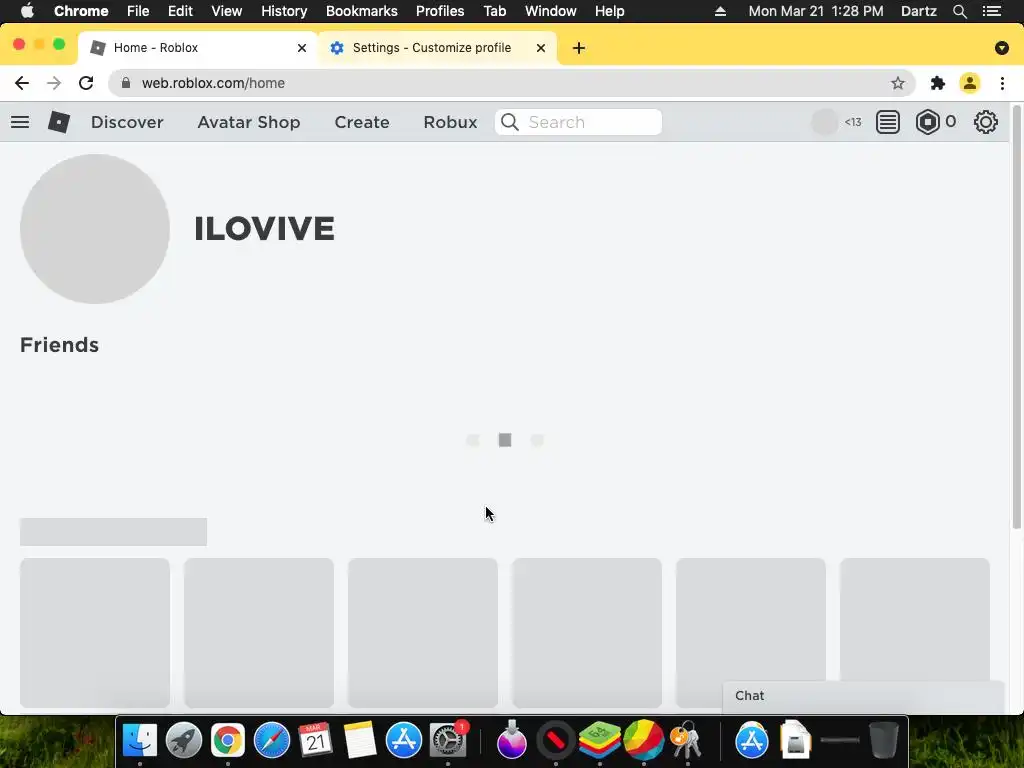Click the avatar headshot in navbar
The width and height of the screenshot is (1024, 768).
pos(824,122)
